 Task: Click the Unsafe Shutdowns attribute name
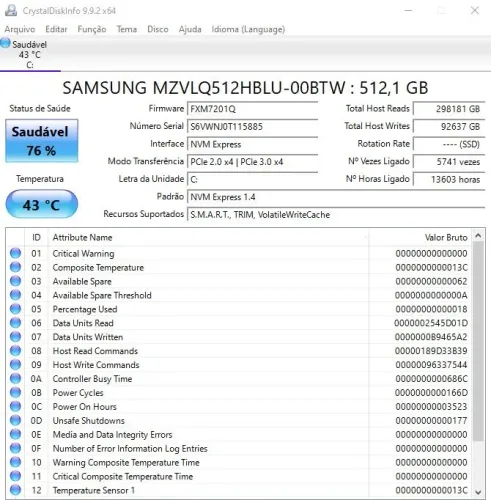tap(89, 421)
